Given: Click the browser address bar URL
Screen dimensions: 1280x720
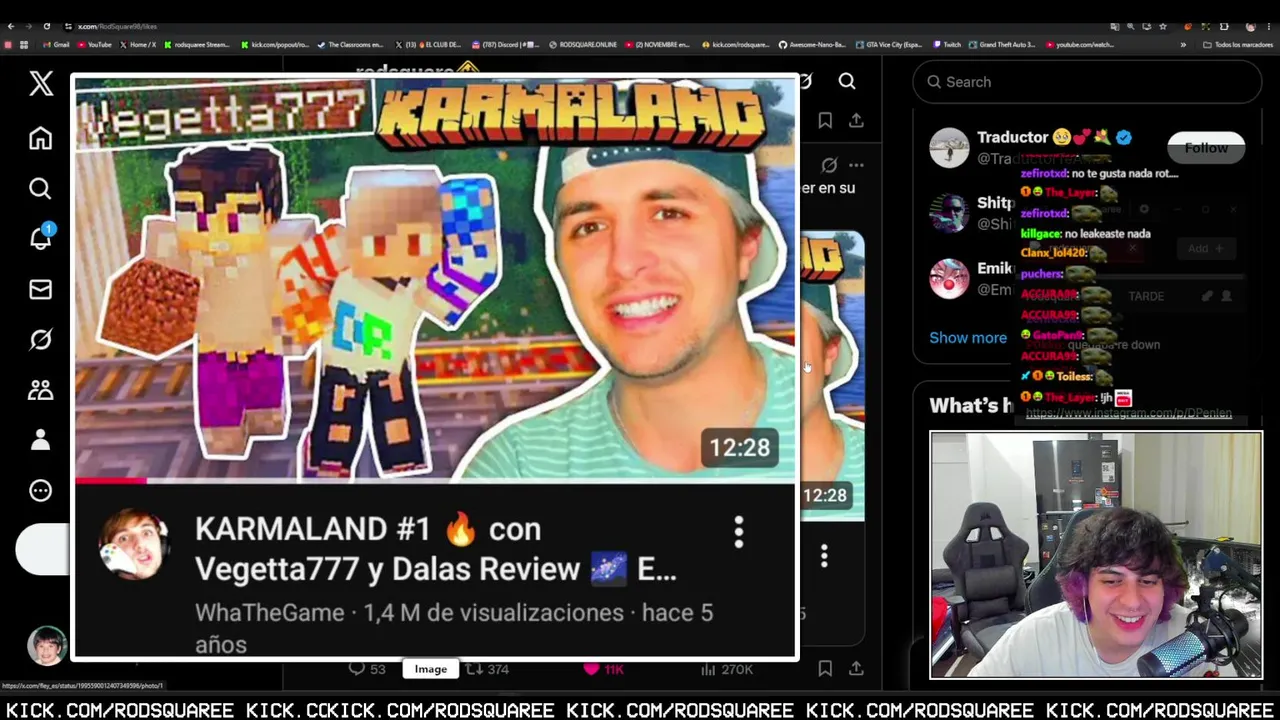Looking at the screenshot, I should (118, 26).
